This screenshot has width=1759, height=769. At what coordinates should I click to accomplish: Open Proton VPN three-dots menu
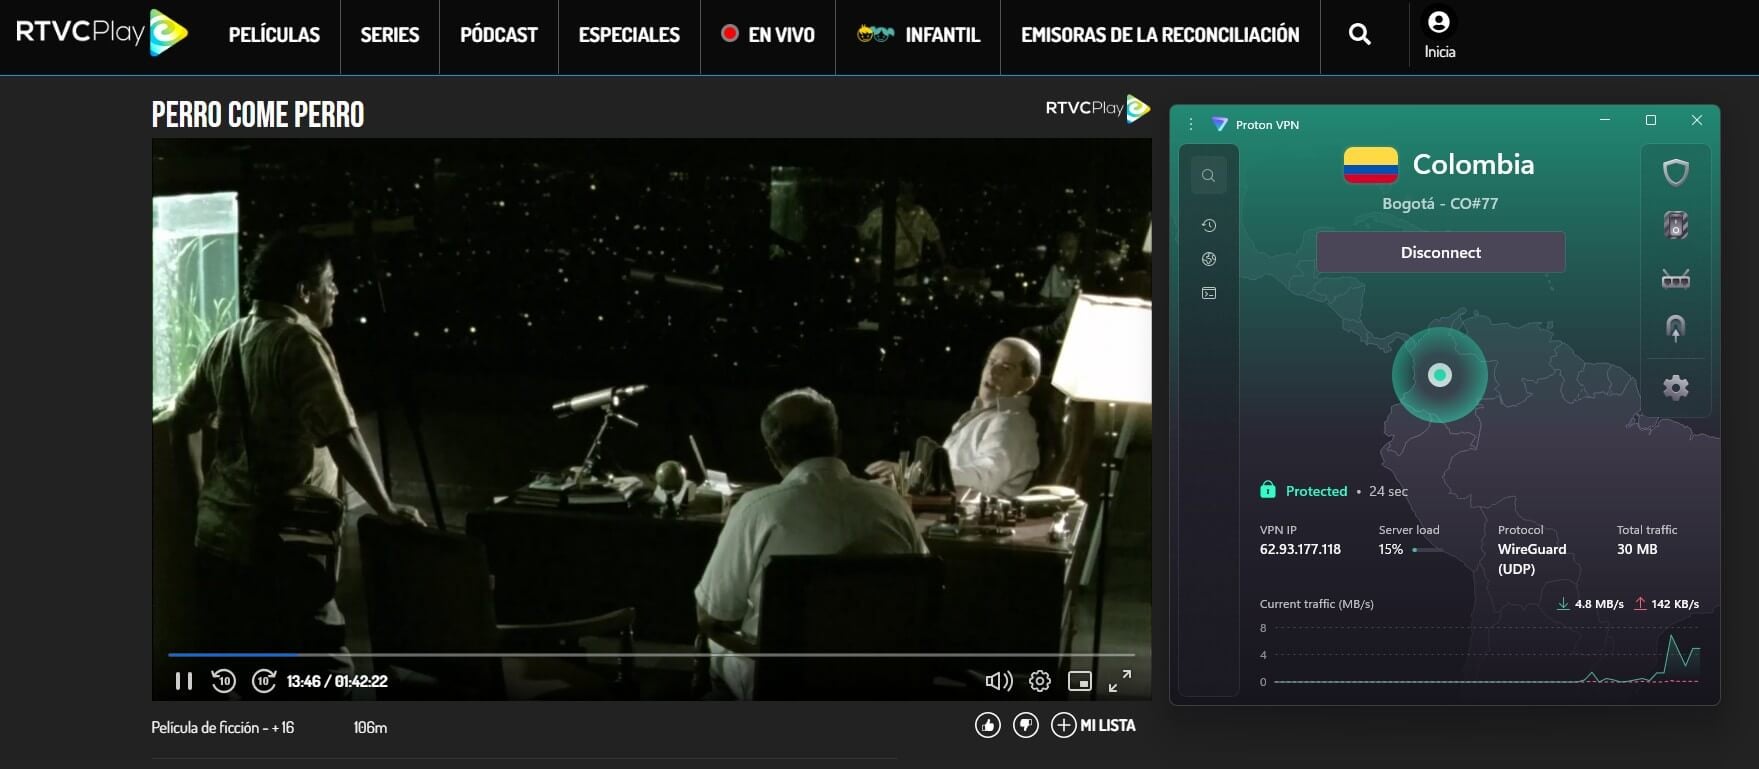pyautogui.click(x=1191, y=124)
